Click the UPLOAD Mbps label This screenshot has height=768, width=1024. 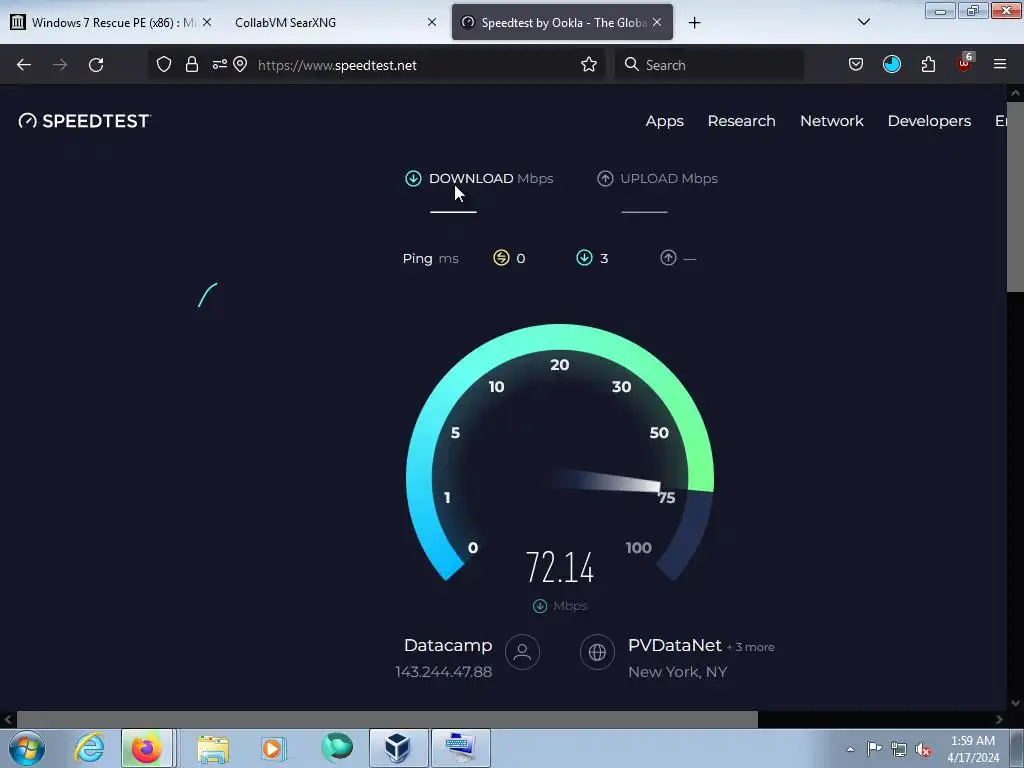[x=669, y=178]
